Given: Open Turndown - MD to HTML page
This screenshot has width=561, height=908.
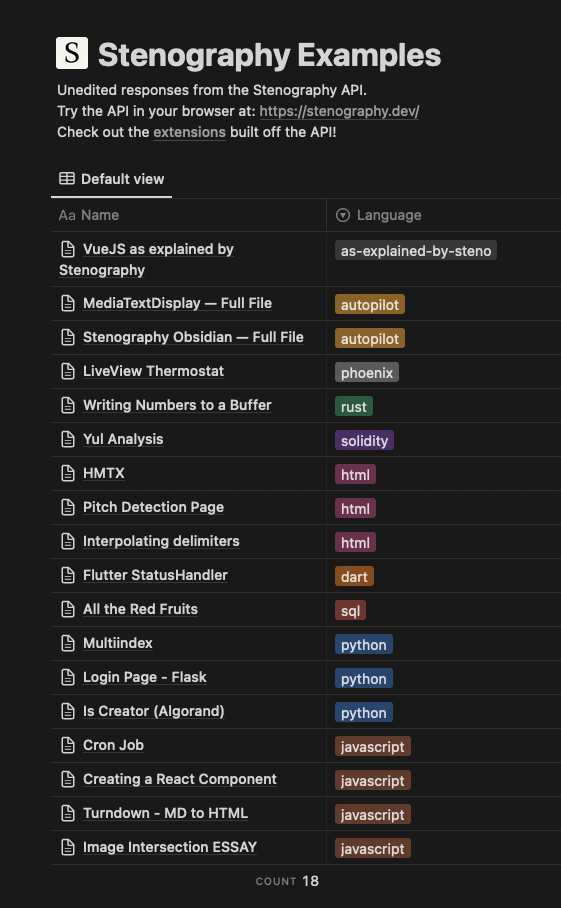Looking at the screenshot, I should pos(165,814).
